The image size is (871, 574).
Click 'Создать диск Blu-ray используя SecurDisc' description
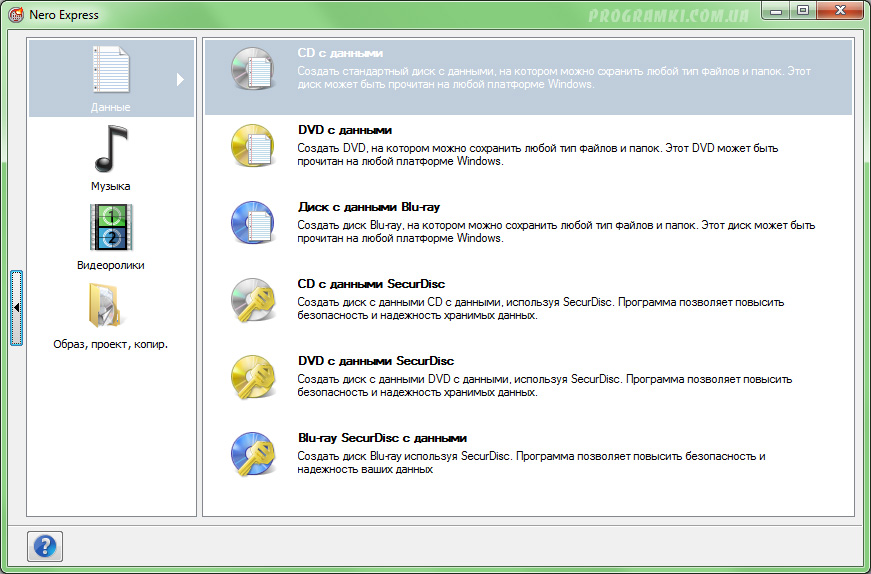532,463
